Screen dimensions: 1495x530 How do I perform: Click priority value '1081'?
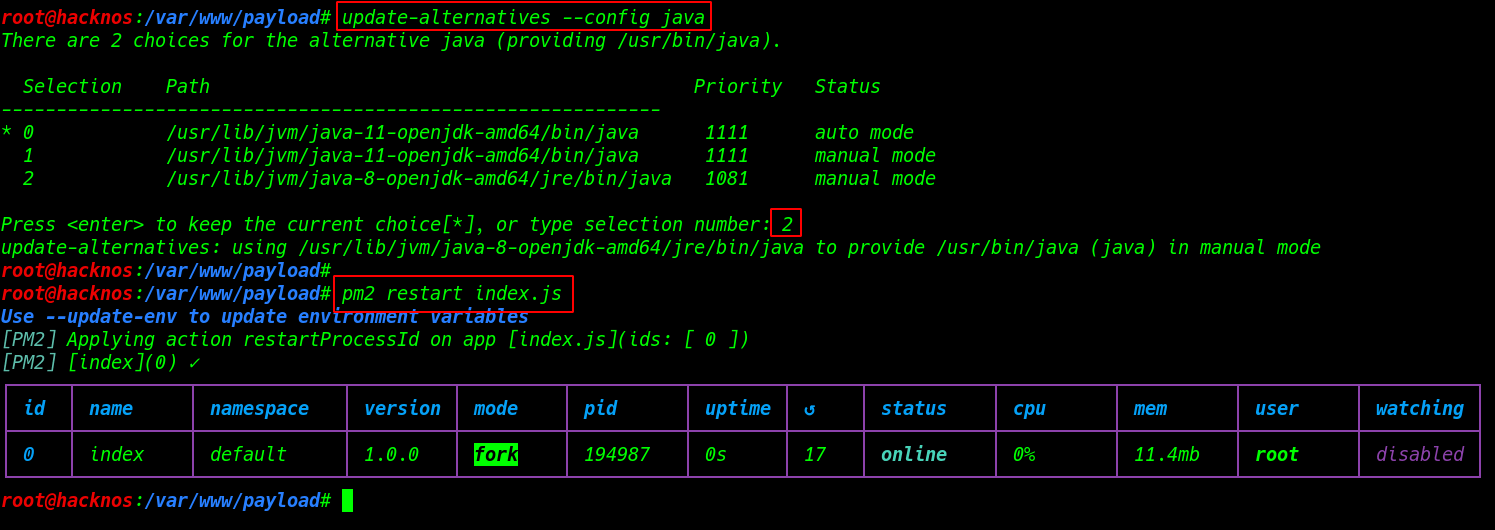click(727, 179)
